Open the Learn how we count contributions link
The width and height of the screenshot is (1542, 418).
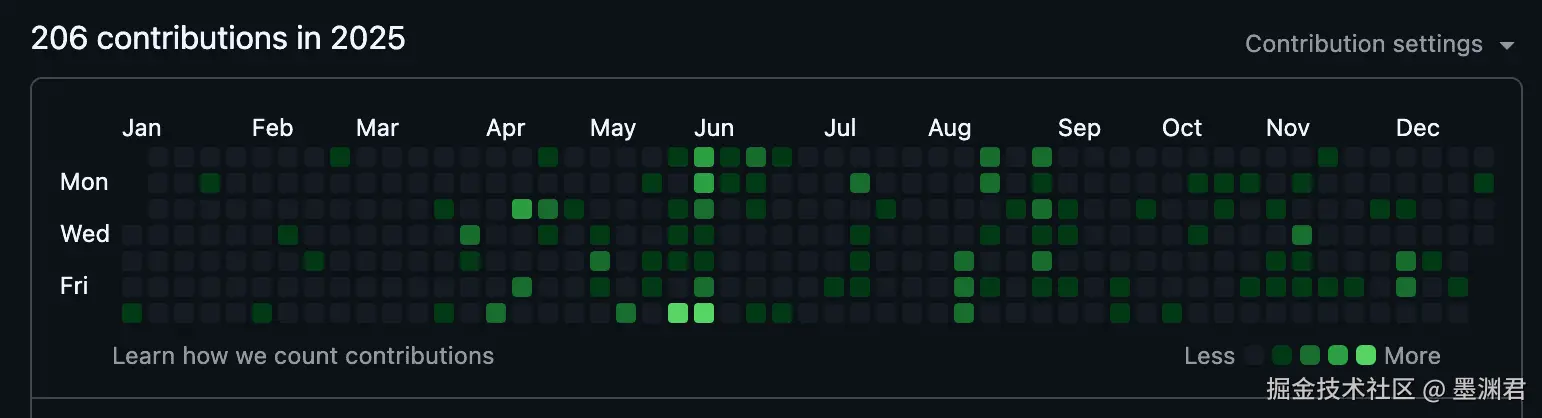[303, 356]
